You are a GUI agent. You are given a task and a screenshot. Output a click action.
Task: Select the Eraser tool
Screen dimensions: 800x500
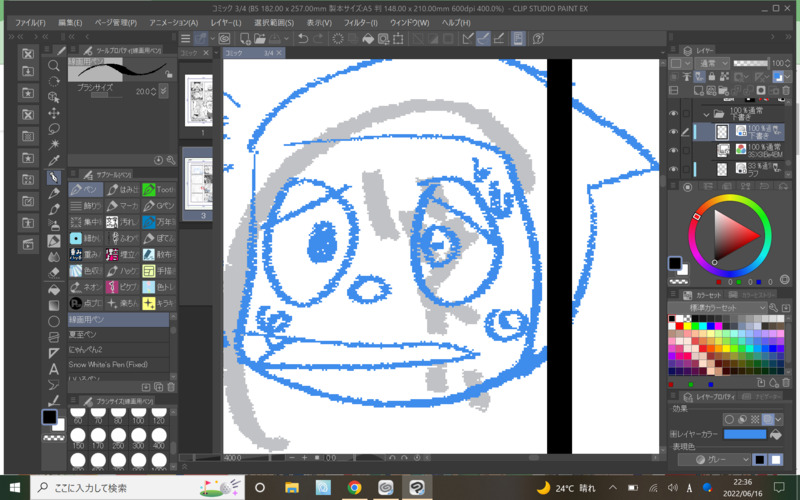(x=54, y=272)
